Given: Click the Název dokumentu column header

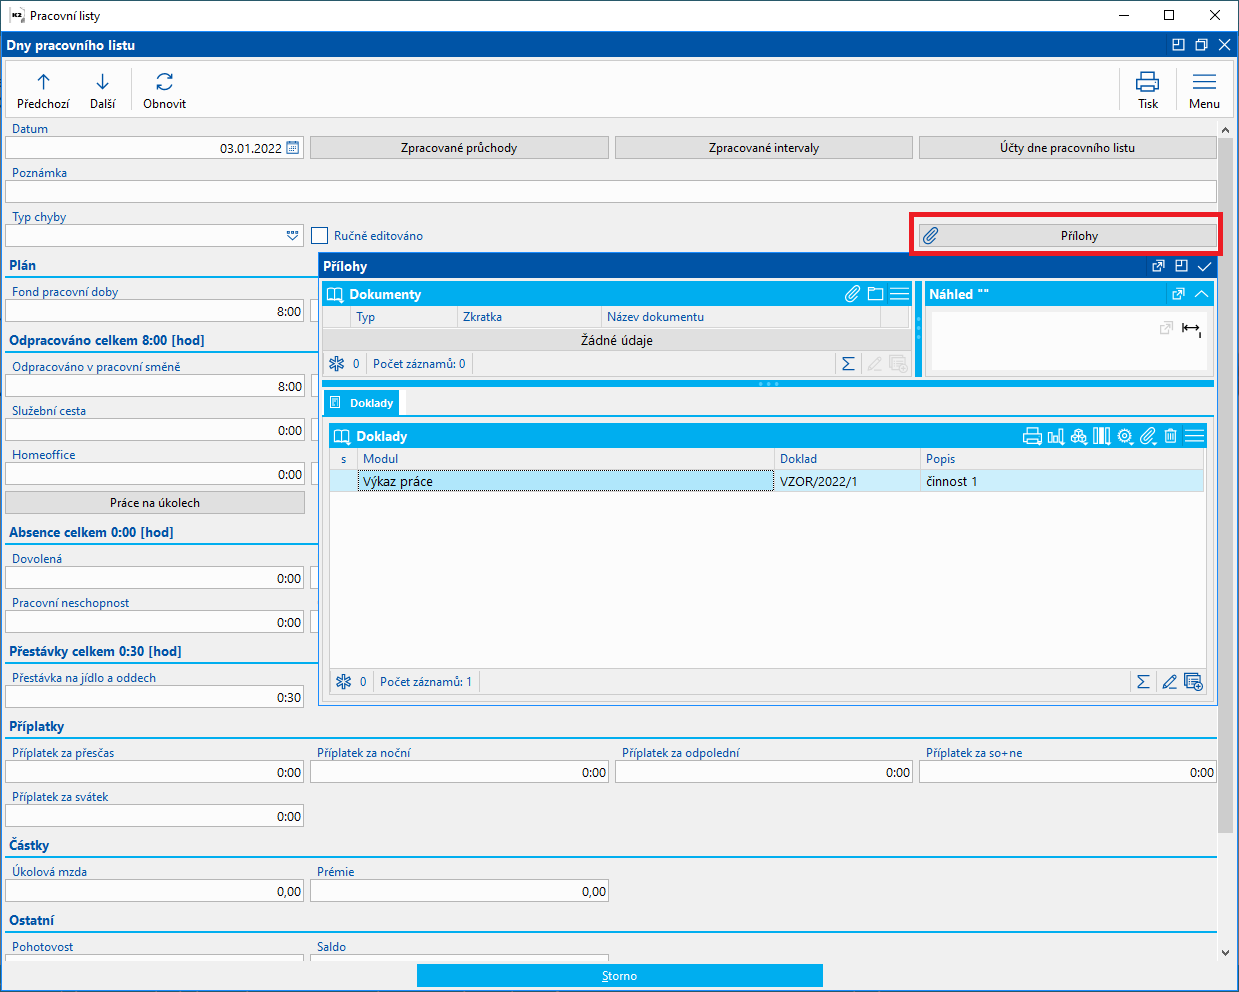Looking at the screenshot, I should [x=741, y=317].
